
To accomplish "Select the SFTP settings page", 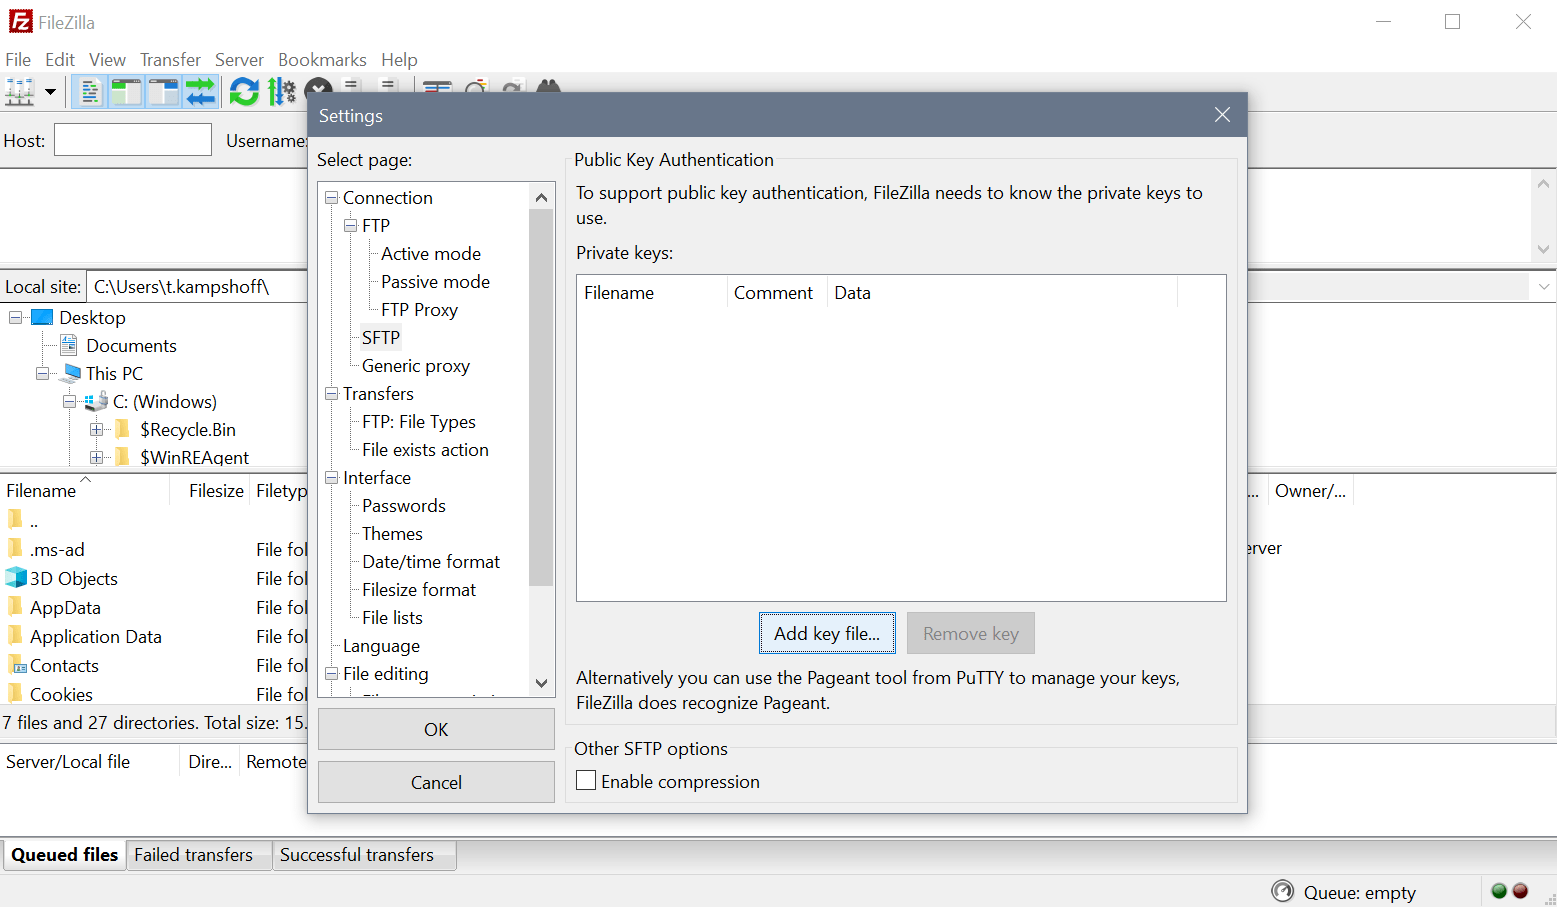I will pos(381,338).
